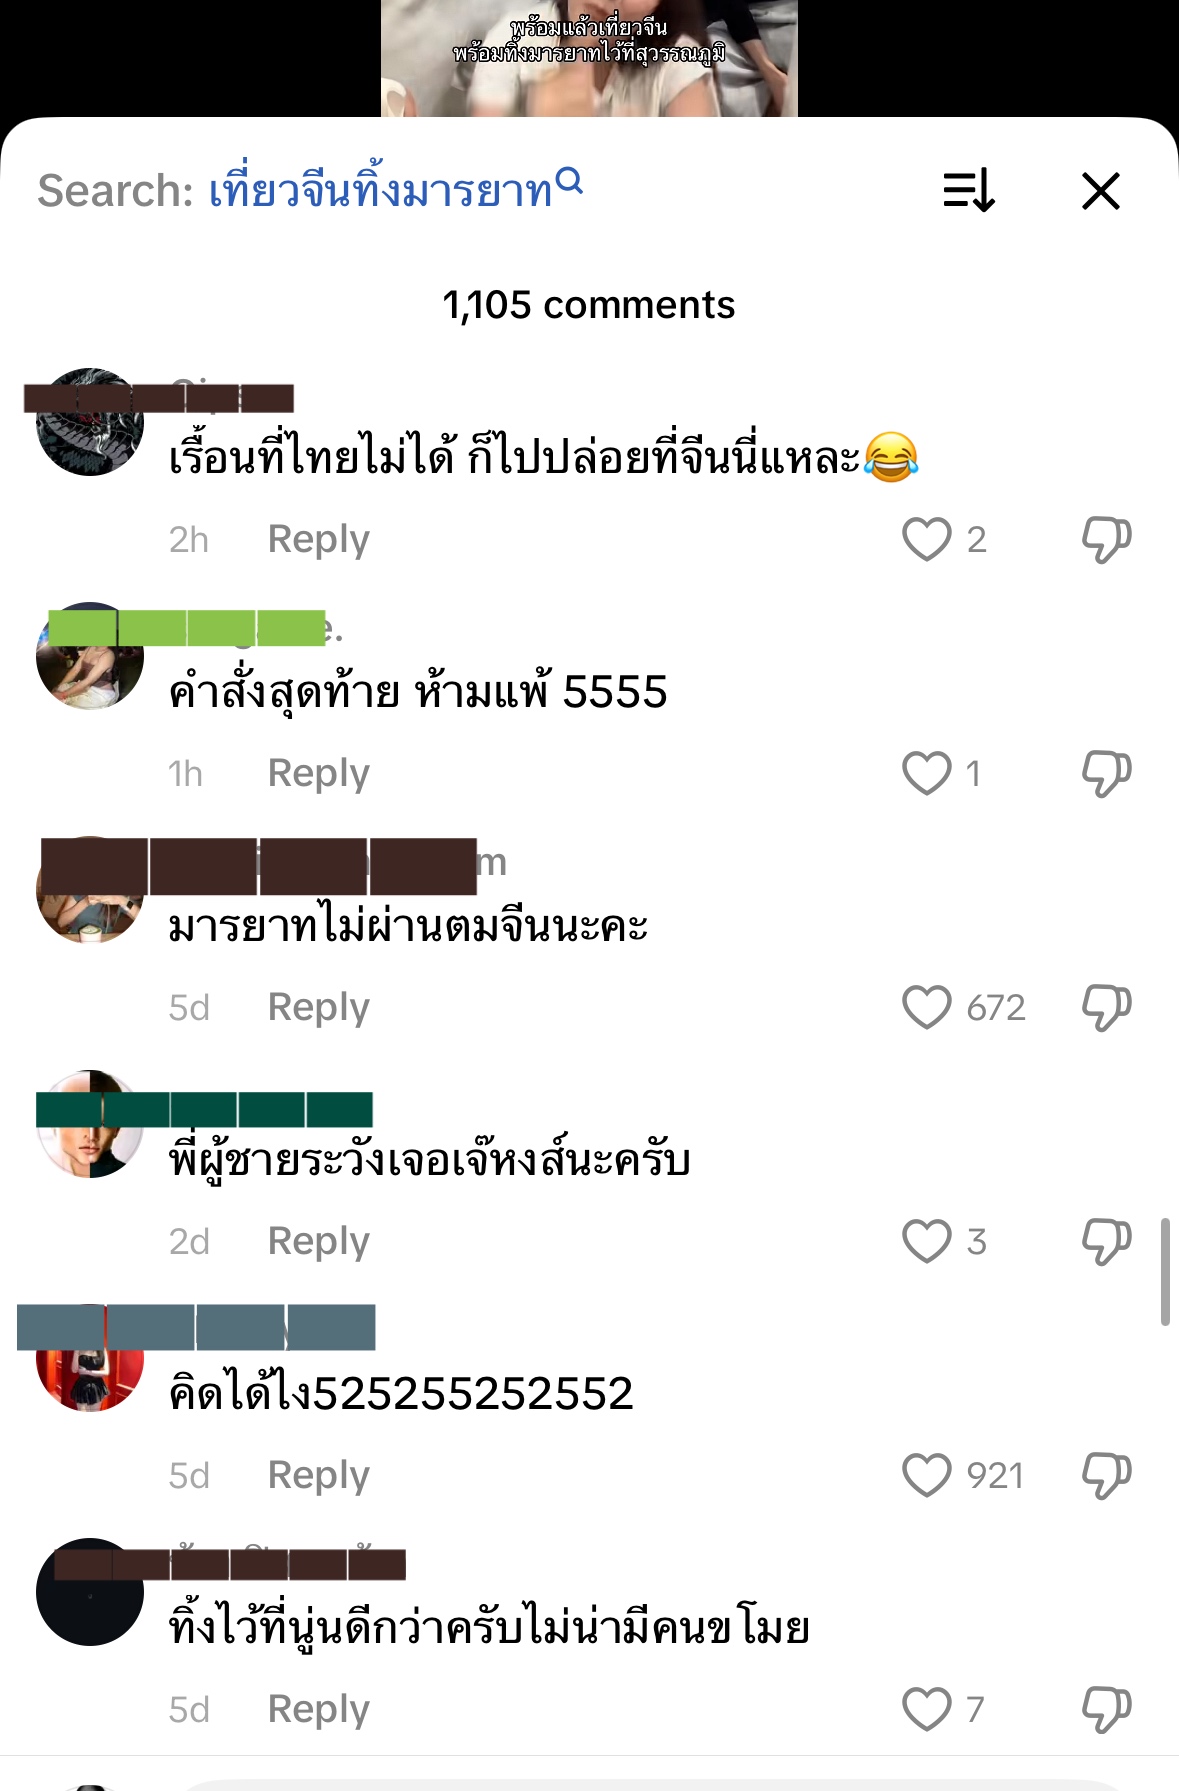
Task: Reply to the 2h-old comment
Action: [x=319, y=540]
